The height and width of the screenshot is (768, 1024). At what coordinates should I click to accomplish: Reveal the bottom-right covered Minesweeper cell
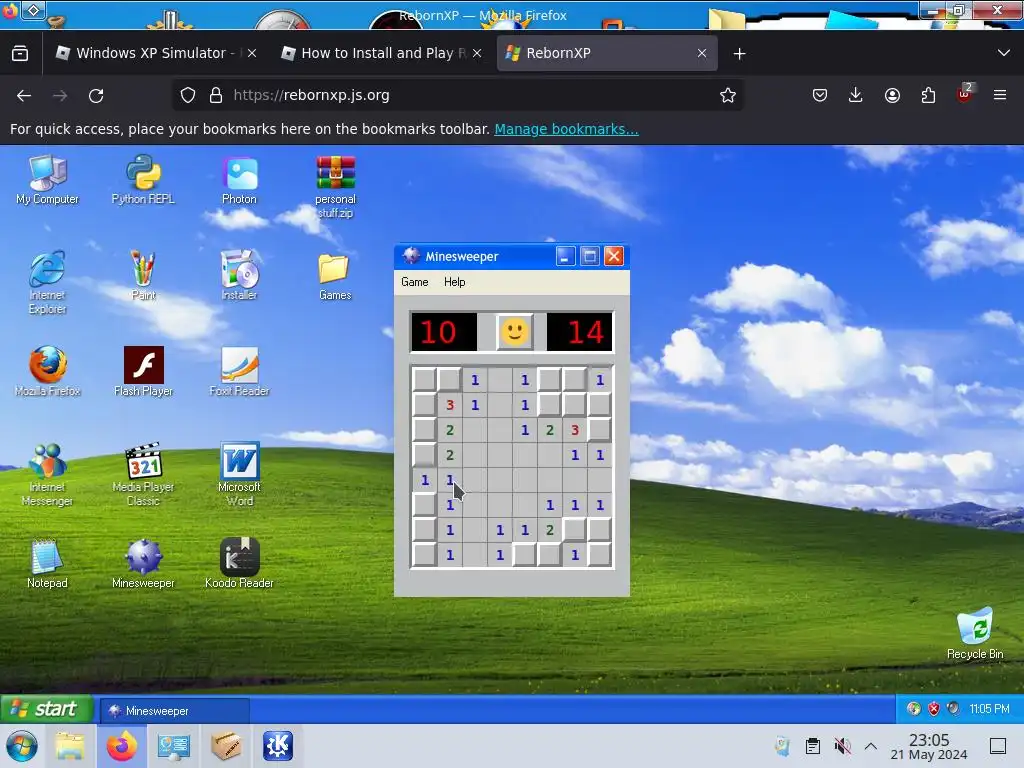point(600,555)
